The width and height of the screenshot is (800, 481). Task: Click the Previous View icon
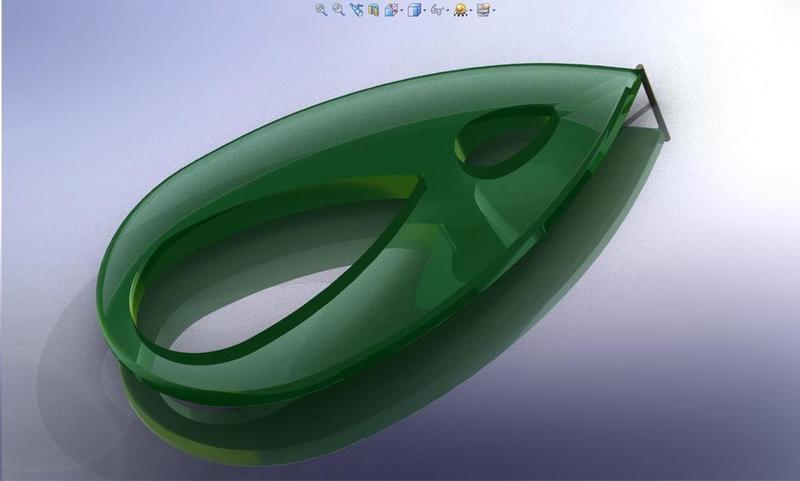pyautogui.click(x=356, y=10)
